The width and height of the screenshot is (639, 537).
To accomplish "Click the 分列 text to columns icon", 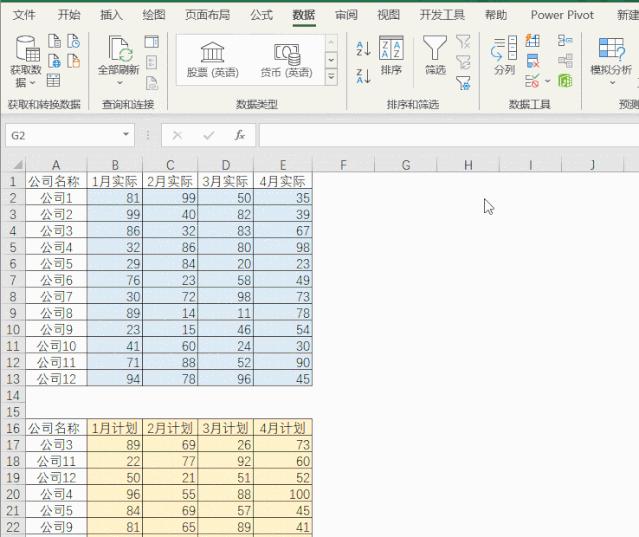I will [x=505, y=56].
